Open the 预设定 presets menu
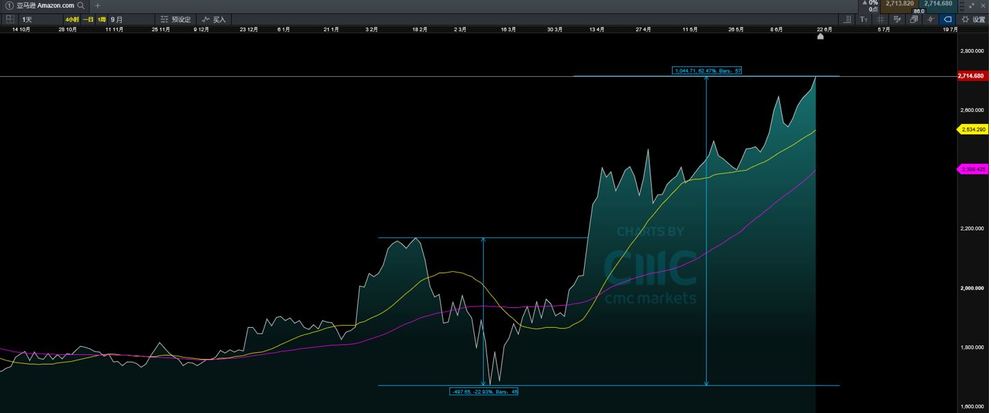The width and height of the screenshot is (991, 413). coord(175,20)
